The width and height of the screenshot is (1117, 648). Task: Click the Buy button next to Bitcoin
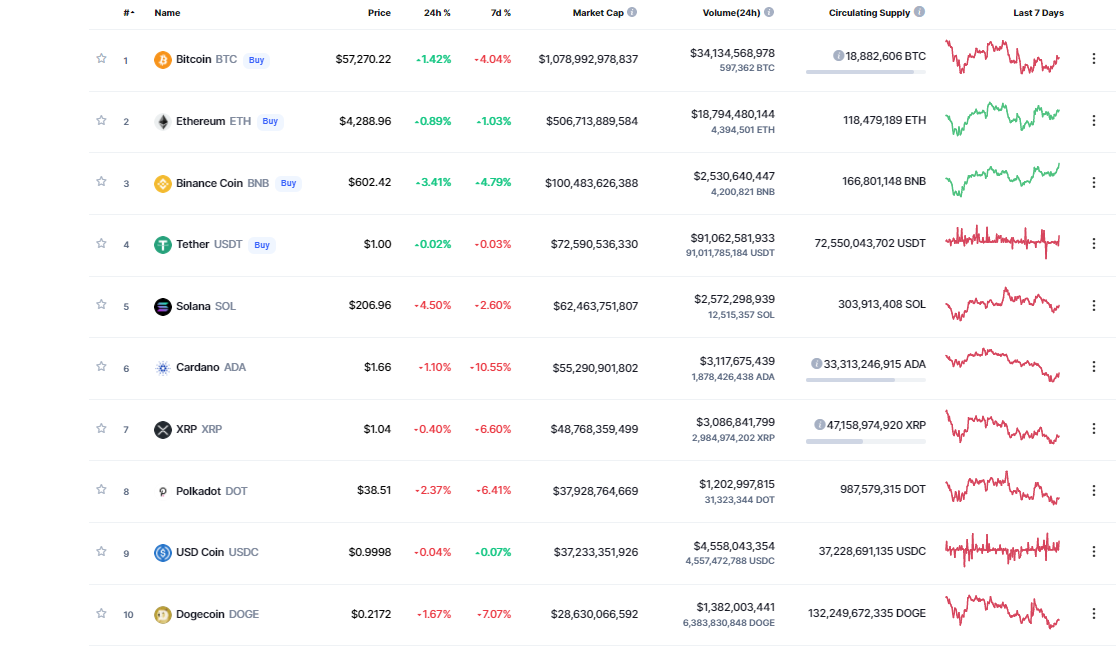[256, 60]
